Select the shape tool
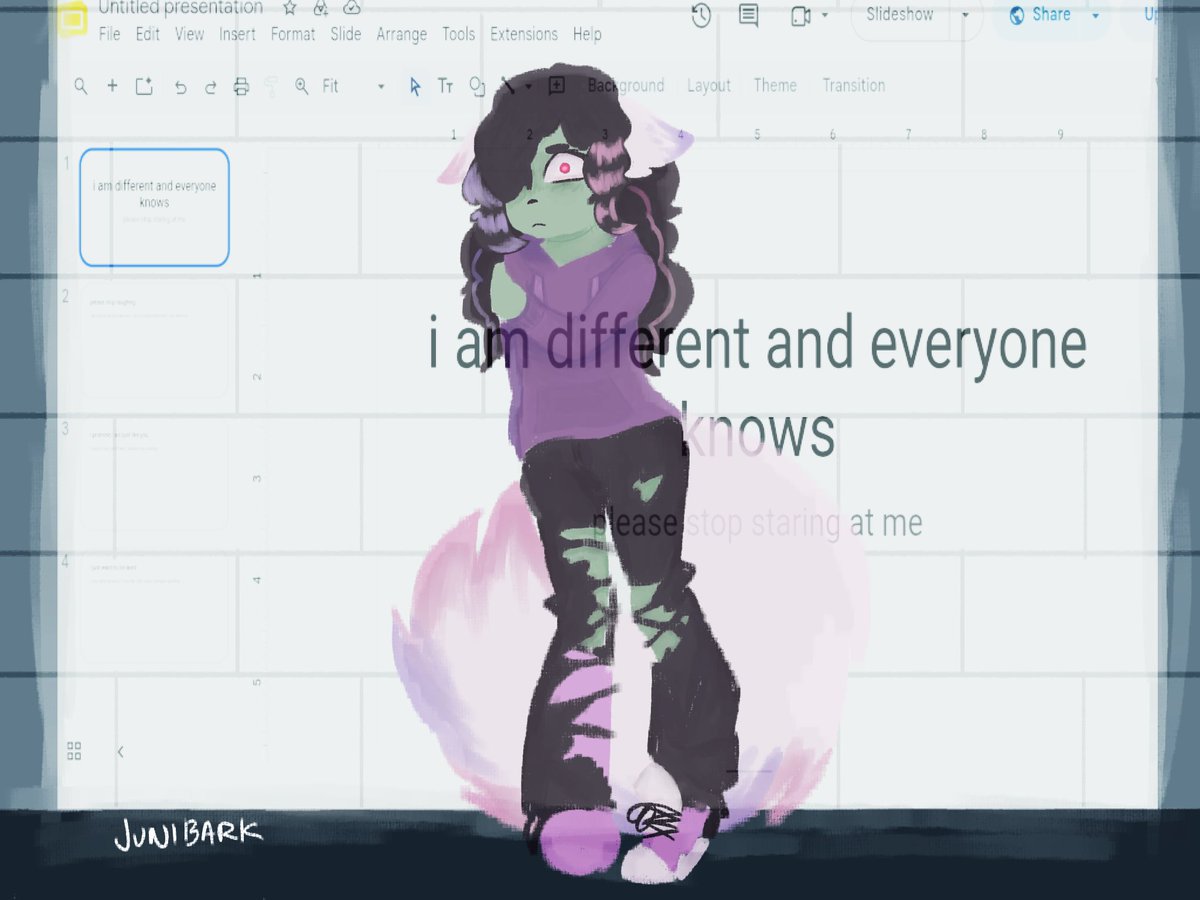This screenshot has height=900, width=1200. pyautogui.click(x=477, y=87)
